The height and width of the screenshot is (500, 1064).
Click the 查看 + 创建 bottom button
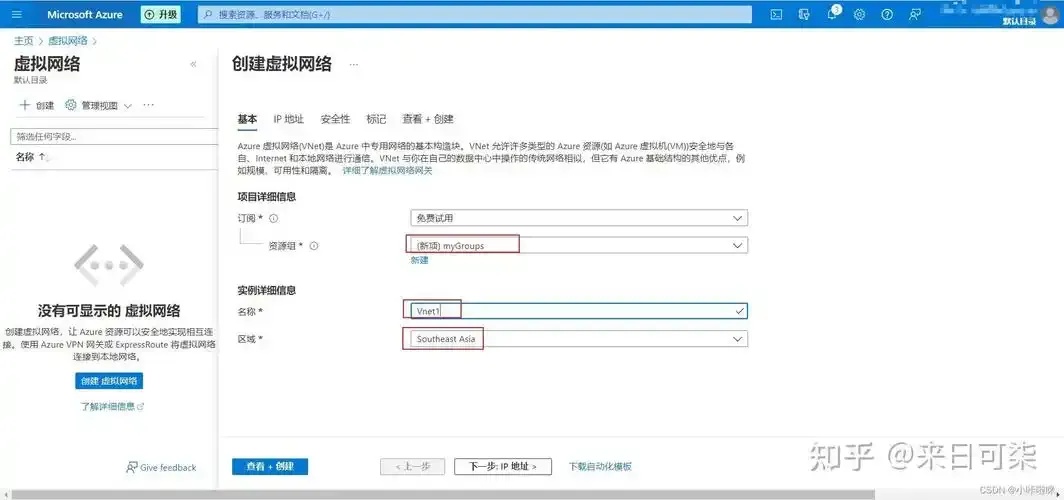270,467
